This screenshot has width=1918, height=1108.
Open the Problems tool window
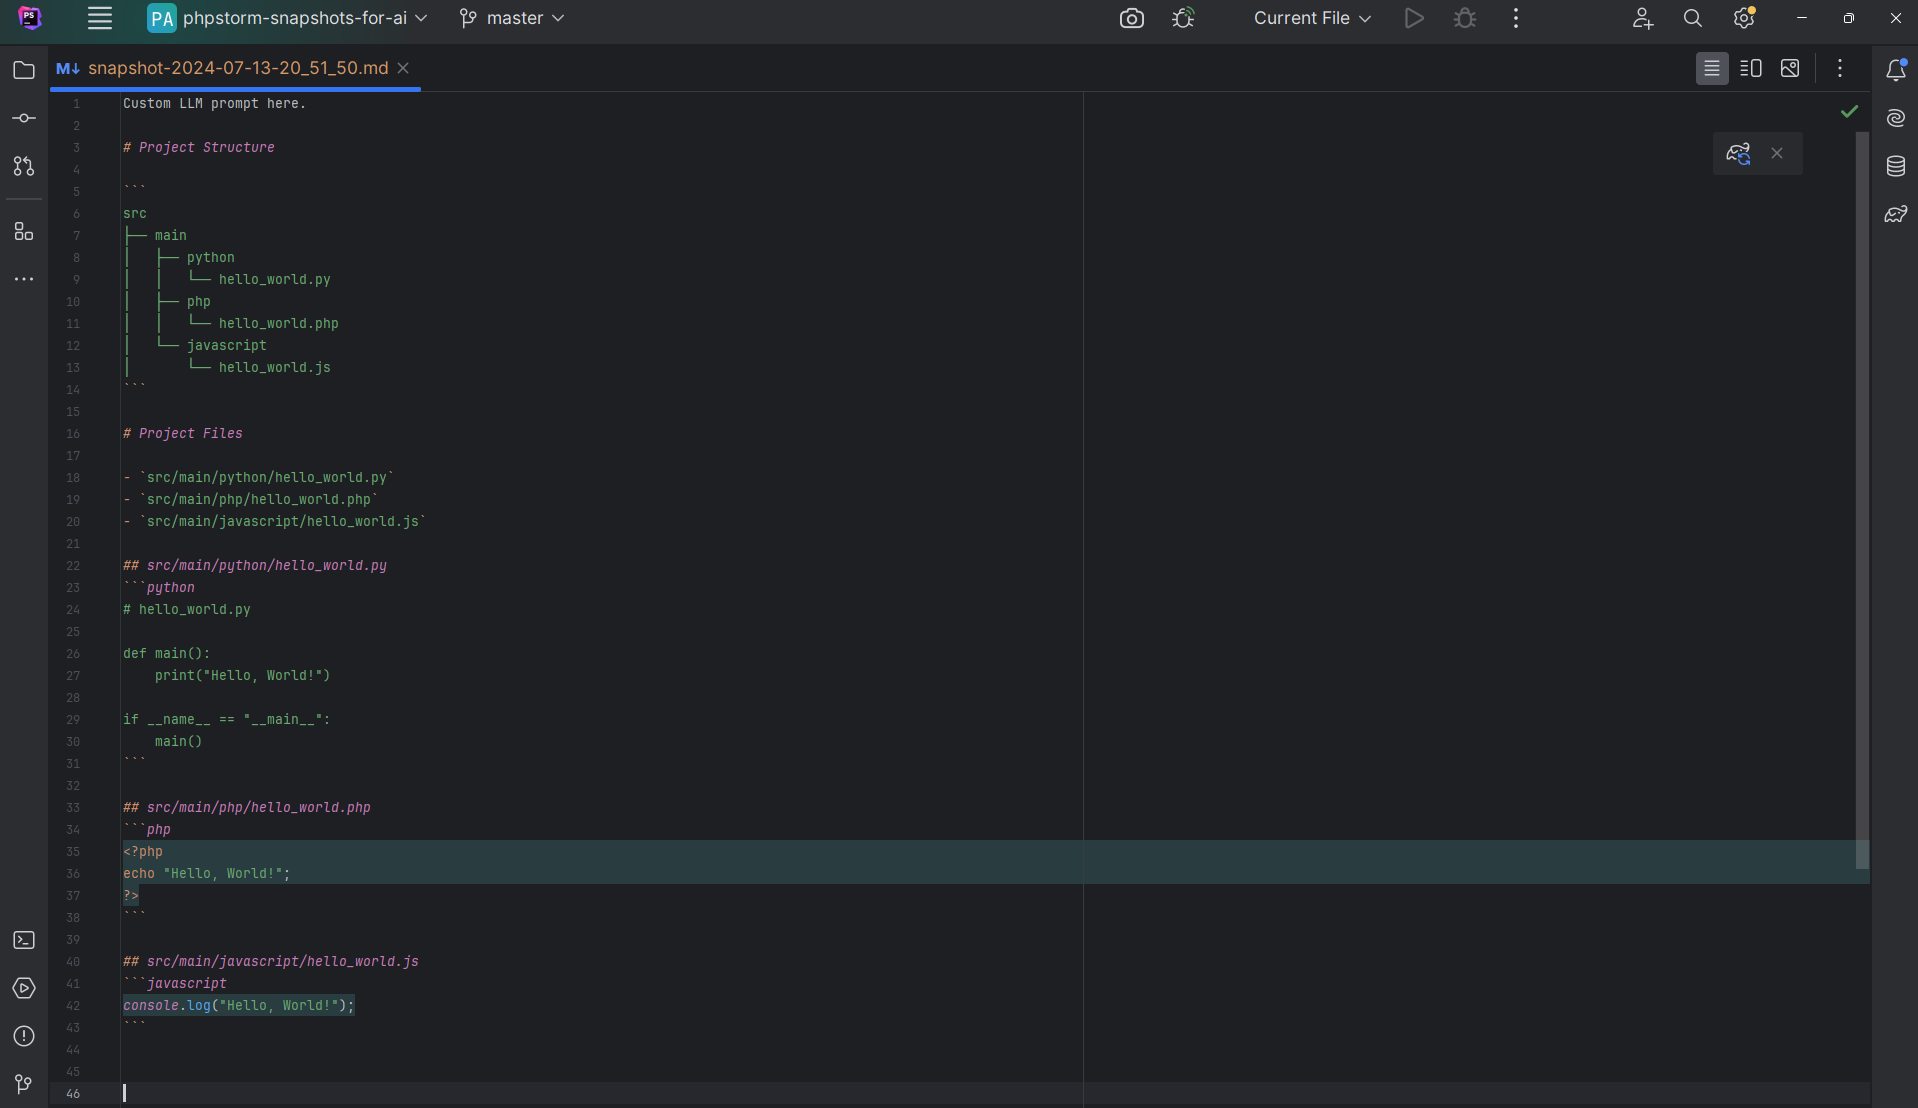[x=24, y=1036]
